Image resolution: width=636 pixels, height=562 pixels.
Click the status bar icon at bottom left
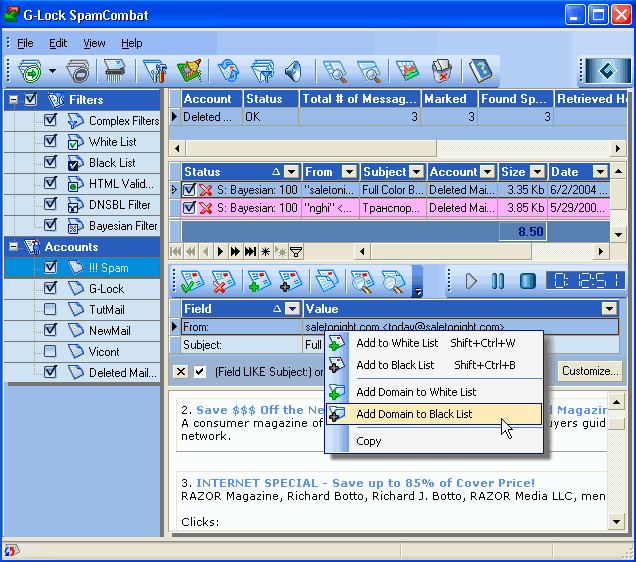point(10,551)
